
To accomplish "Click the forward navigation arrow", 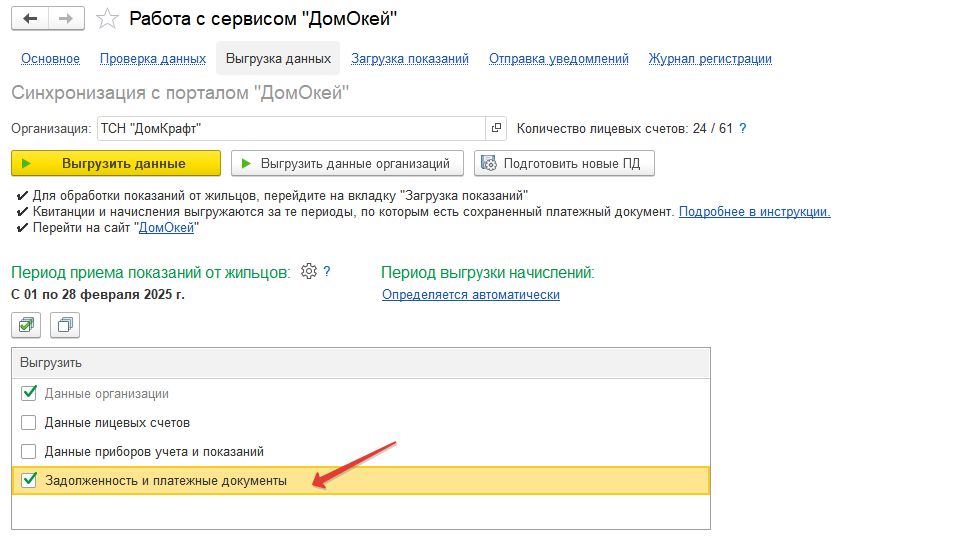I will 66,18.
